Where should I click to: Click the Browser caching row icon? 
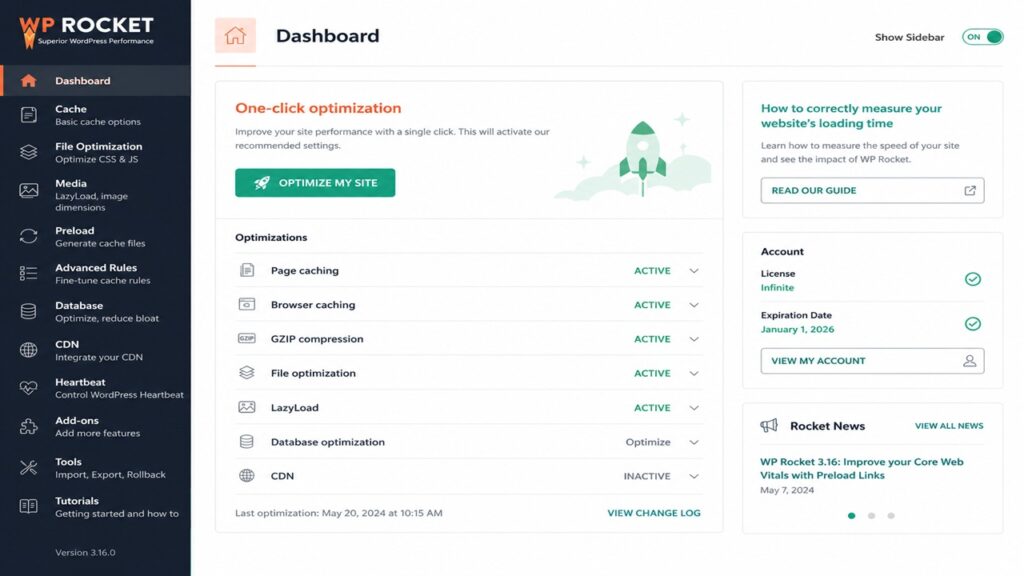tap(247, 304)
